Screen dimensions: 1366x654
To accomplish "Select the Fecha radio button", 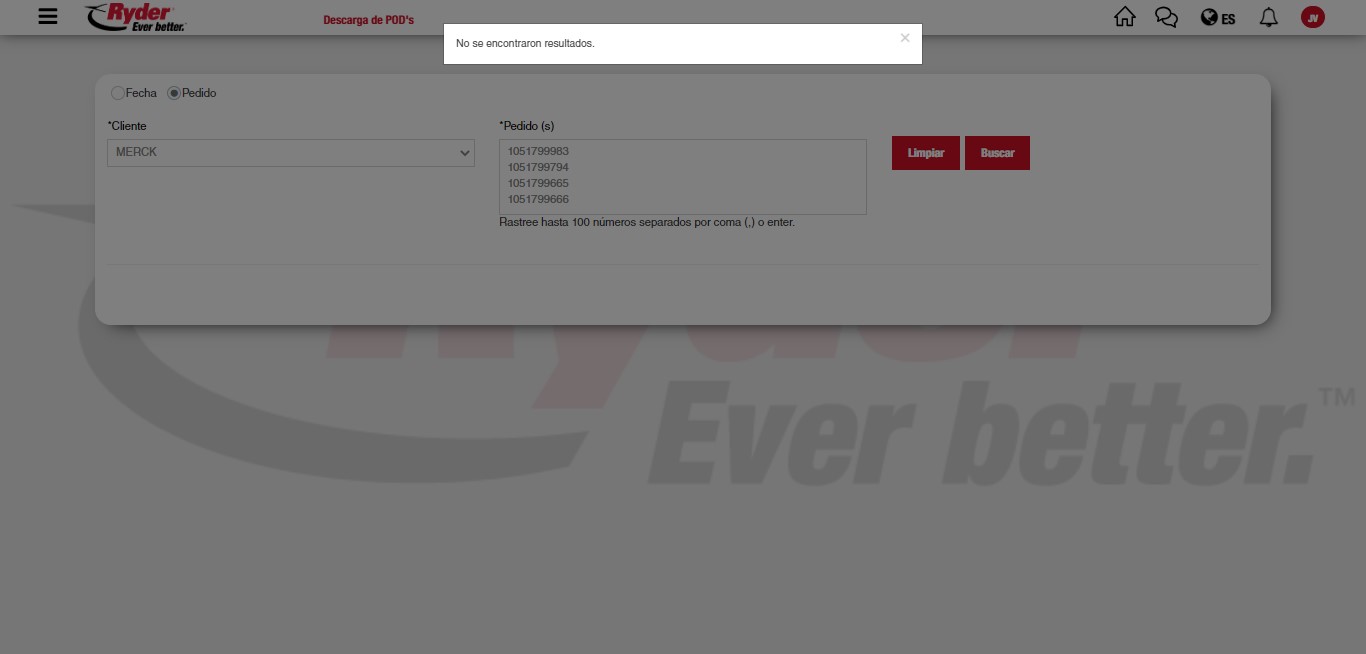I will tap(118, 93).
